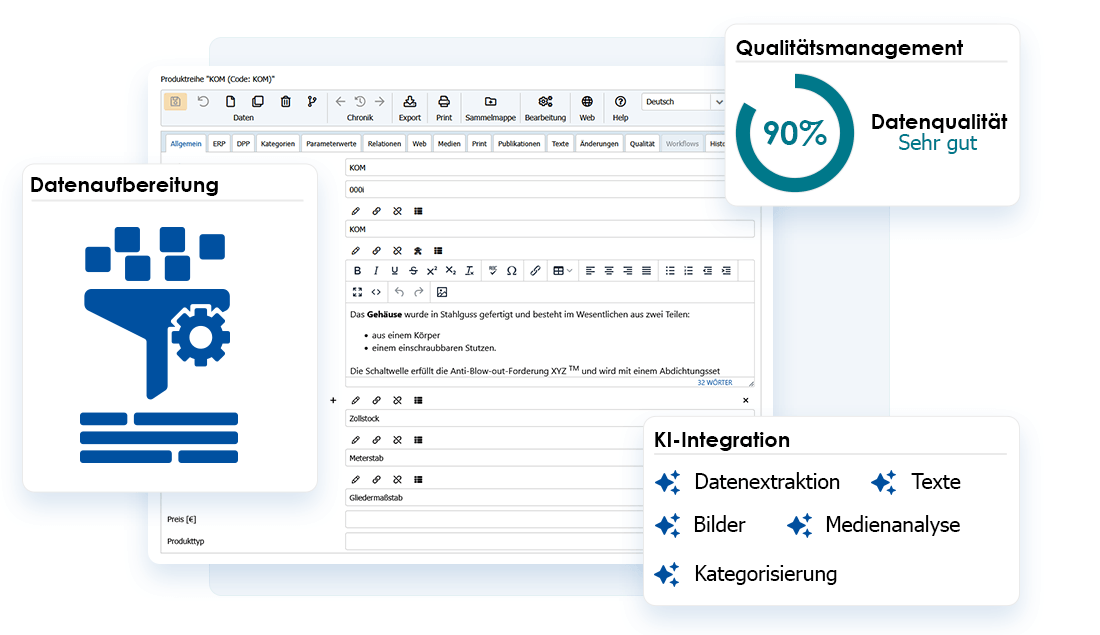Image resolution: width=1100 pixels, height=635 pixels.
Task: Center align the text
Action: [x=609, y=271]
